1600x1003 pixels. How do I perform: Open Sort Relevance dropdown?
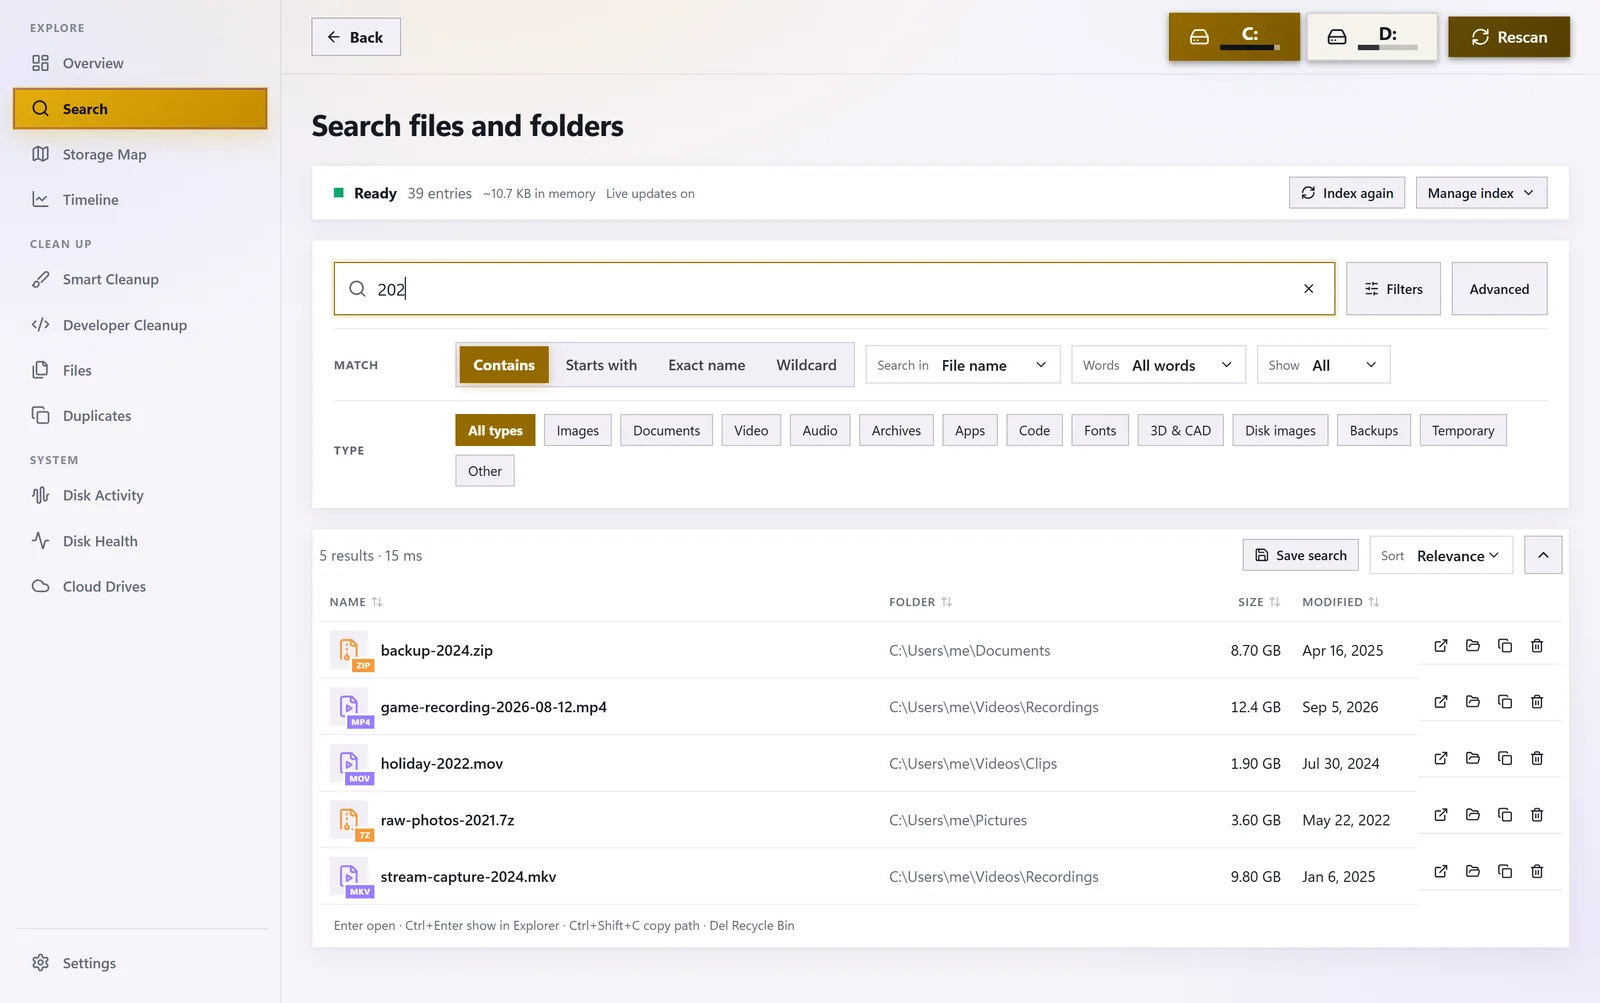click(x=1441, y=556)
